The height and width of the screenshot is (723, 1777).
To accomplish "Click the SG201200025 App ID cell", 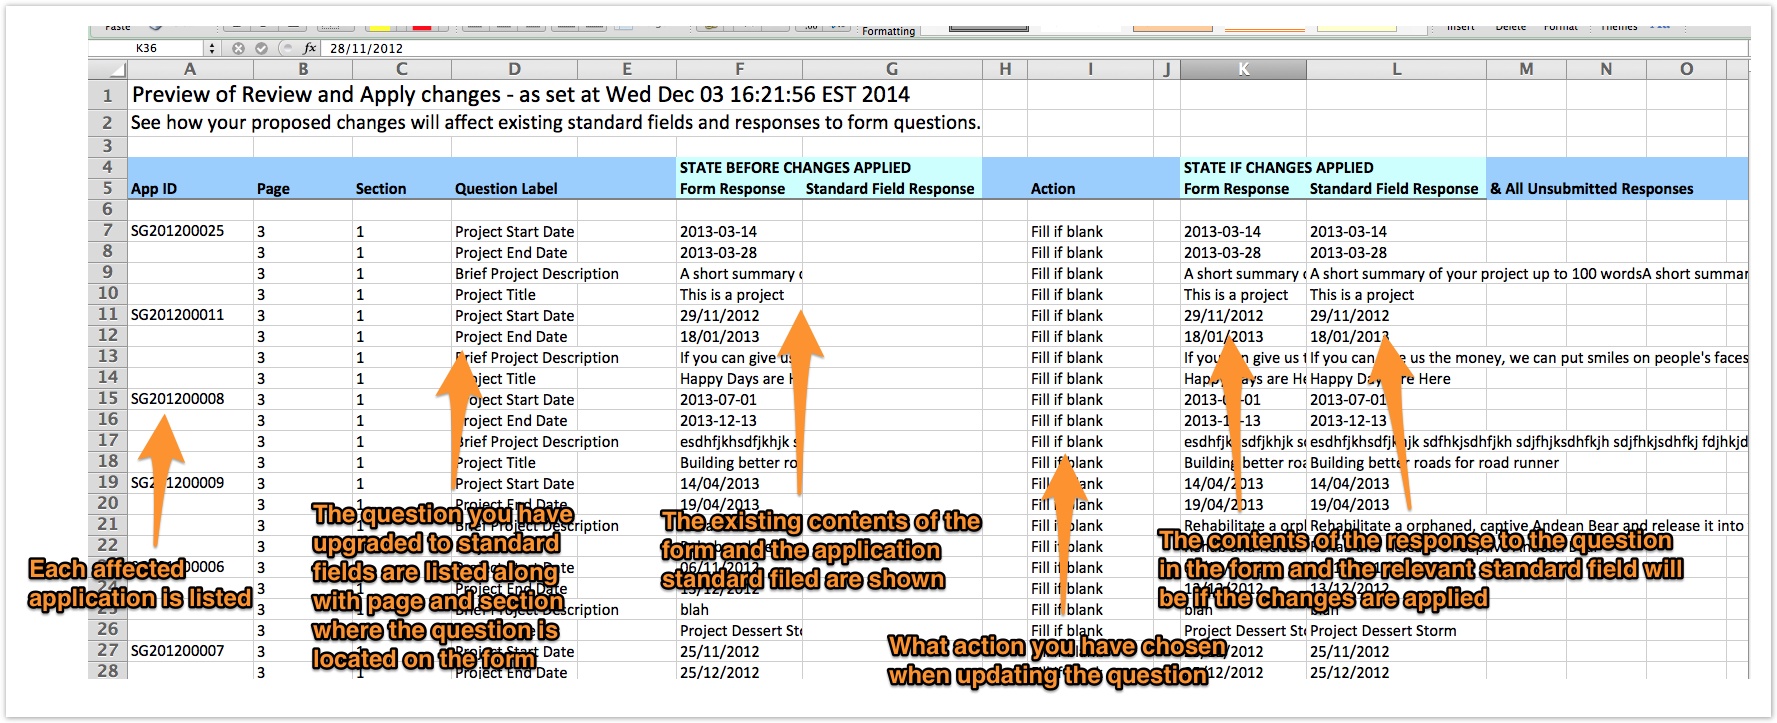I will tap(178, 231).
